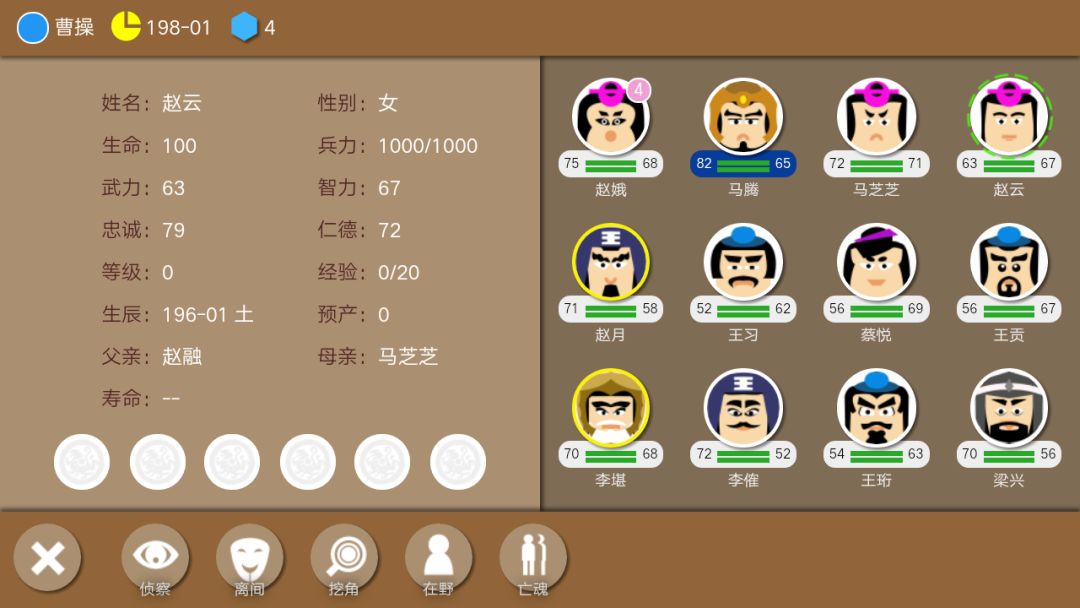Tap the pink badge 4 on 赵娥
The image size is (1080, 608).
click(x=638, y=90)
